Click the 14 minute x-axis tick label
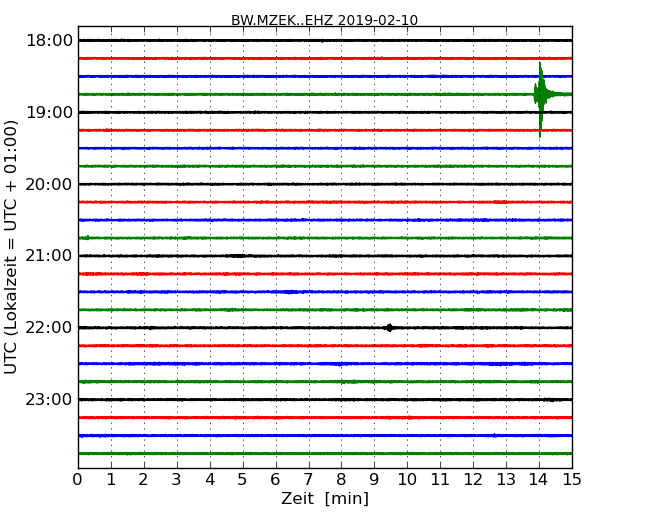The width and height of the screenshot is (650, 520). pos(539,480)
